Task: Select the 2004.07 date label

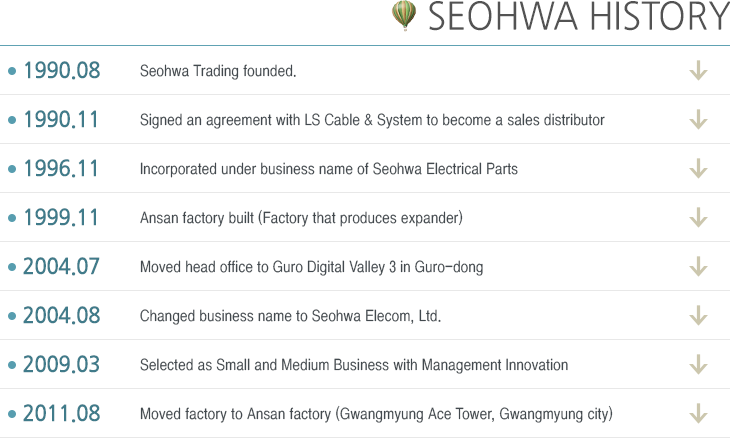Action: point(61,267)
